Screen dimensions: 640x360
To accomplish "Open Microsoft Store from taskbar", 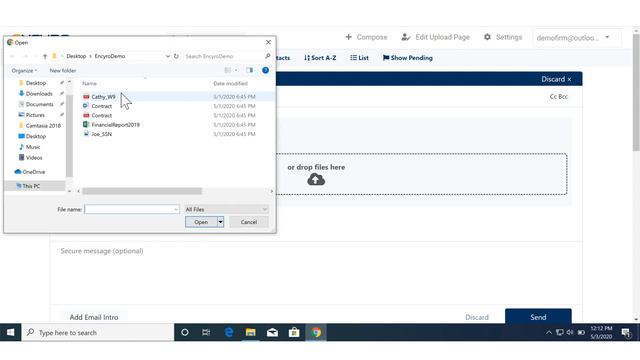I will click(x=294, y=333).
